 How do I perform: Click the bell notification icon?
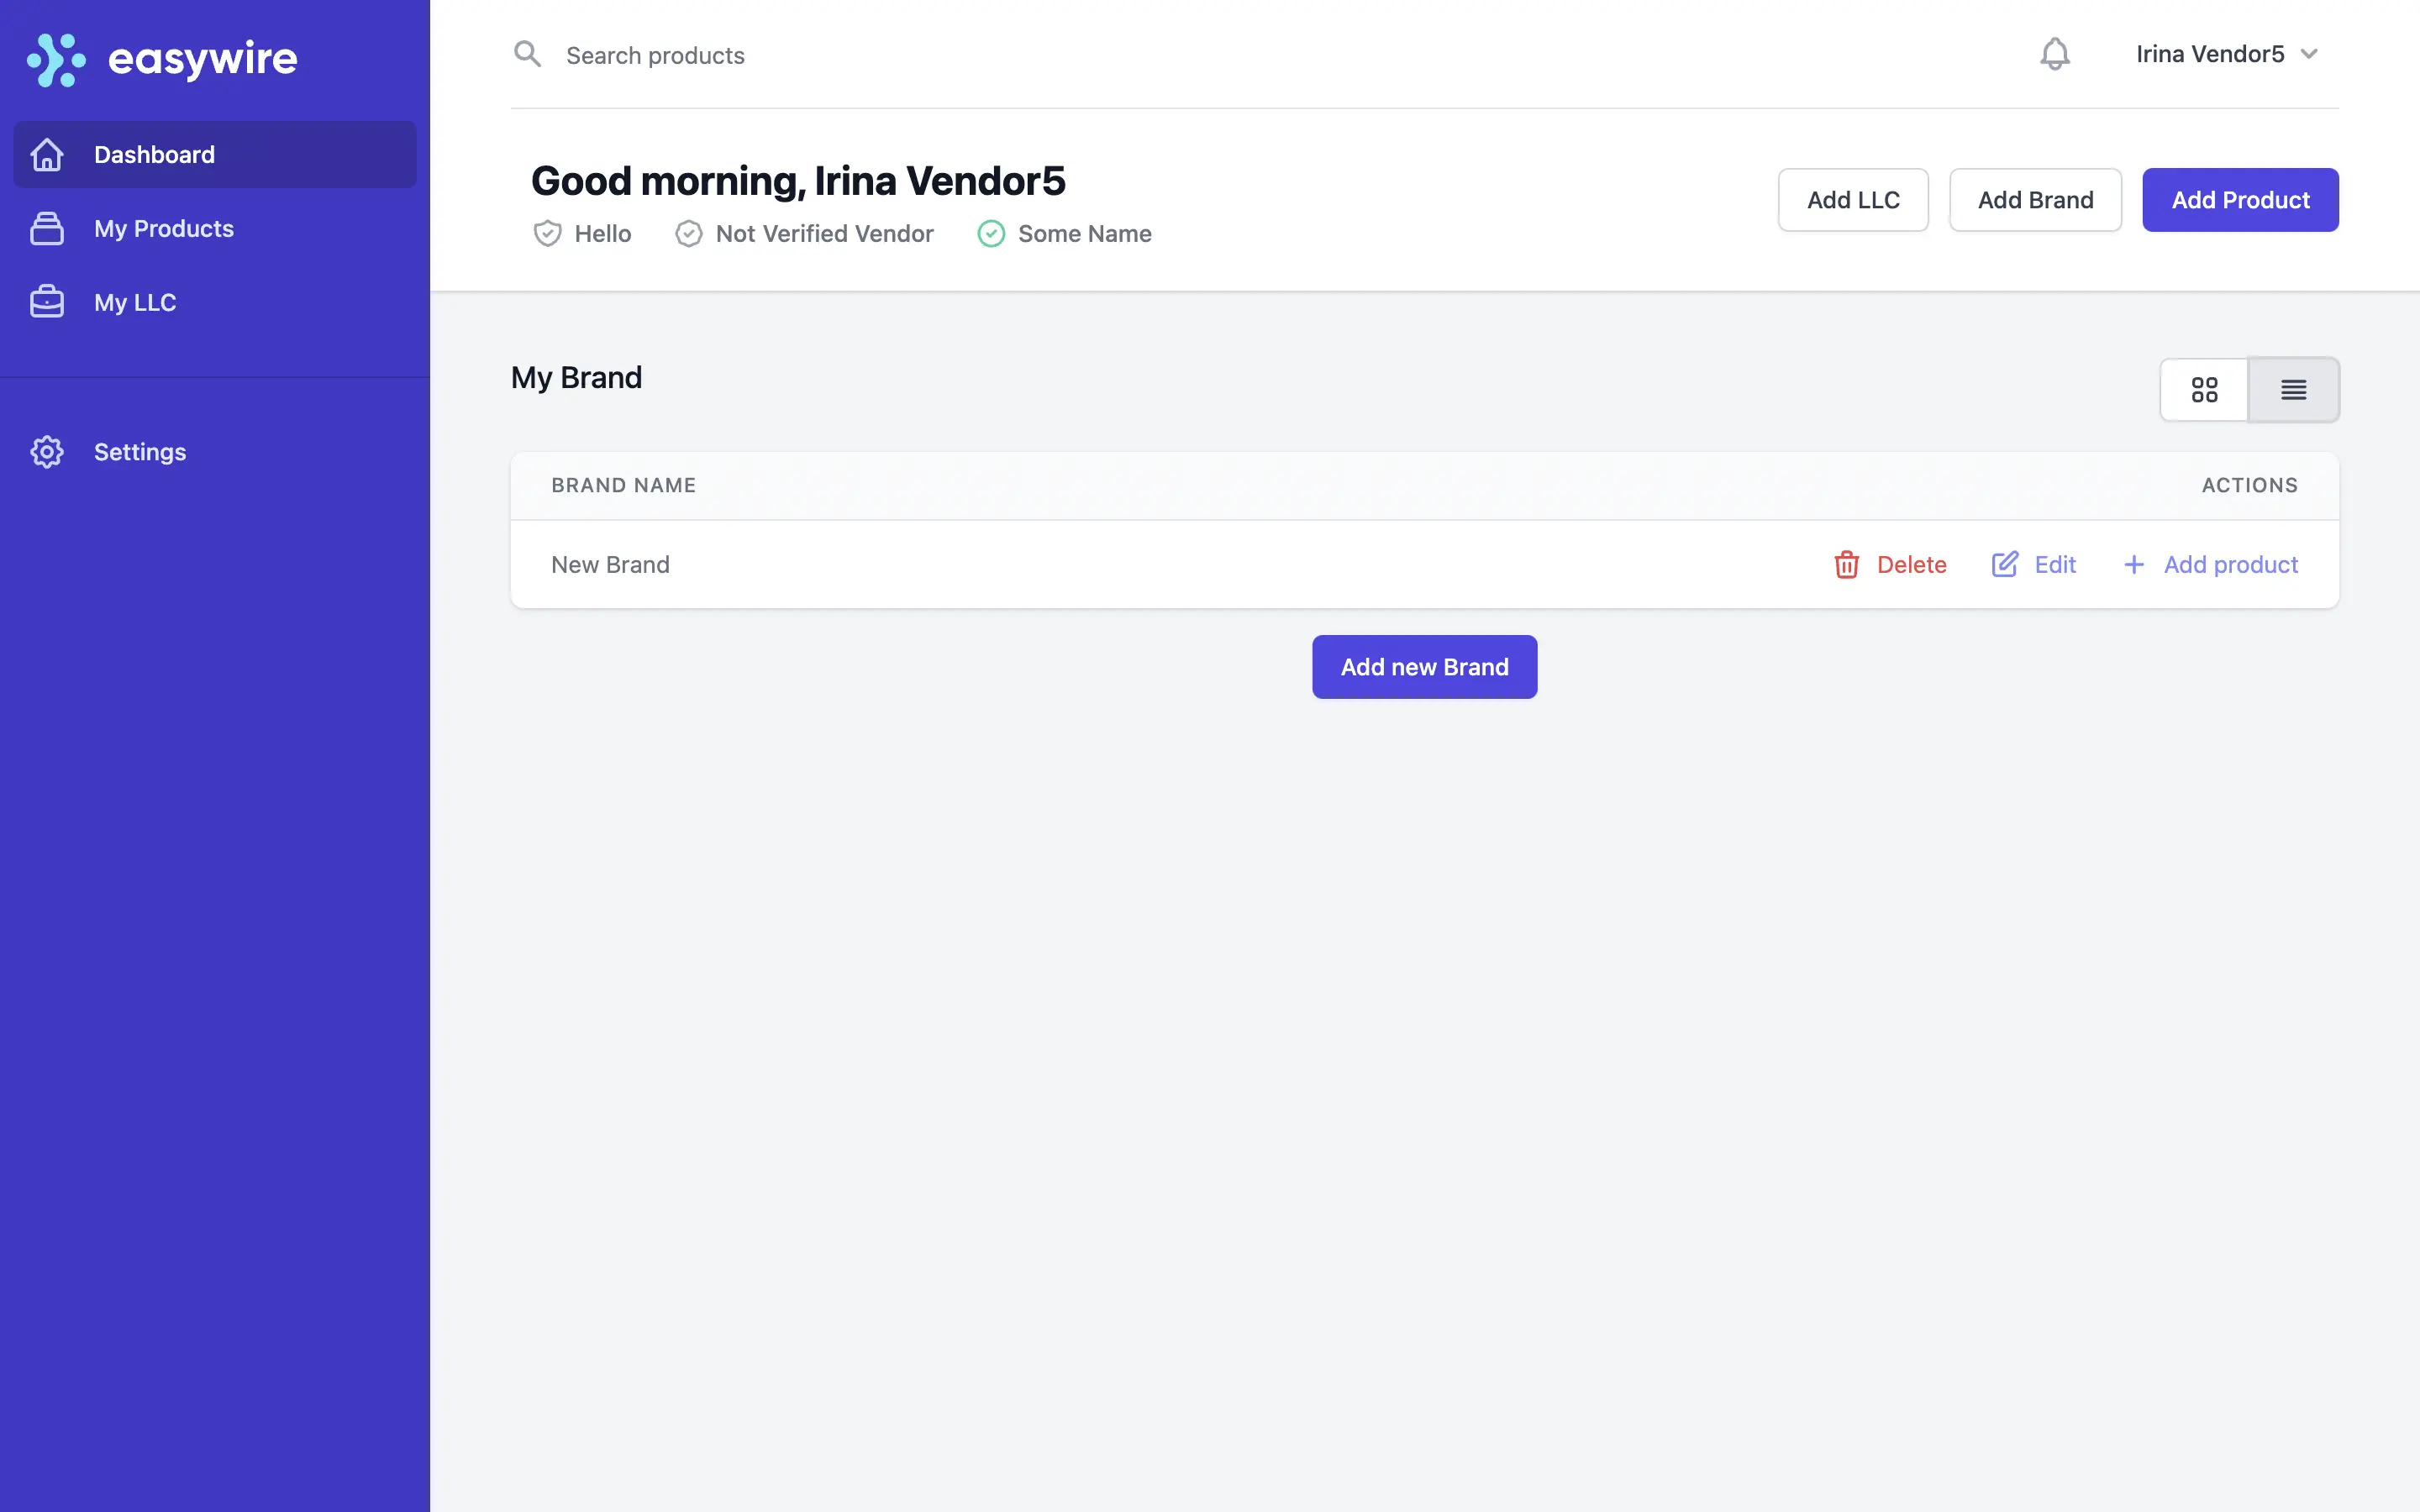(x=2054, y=54)
